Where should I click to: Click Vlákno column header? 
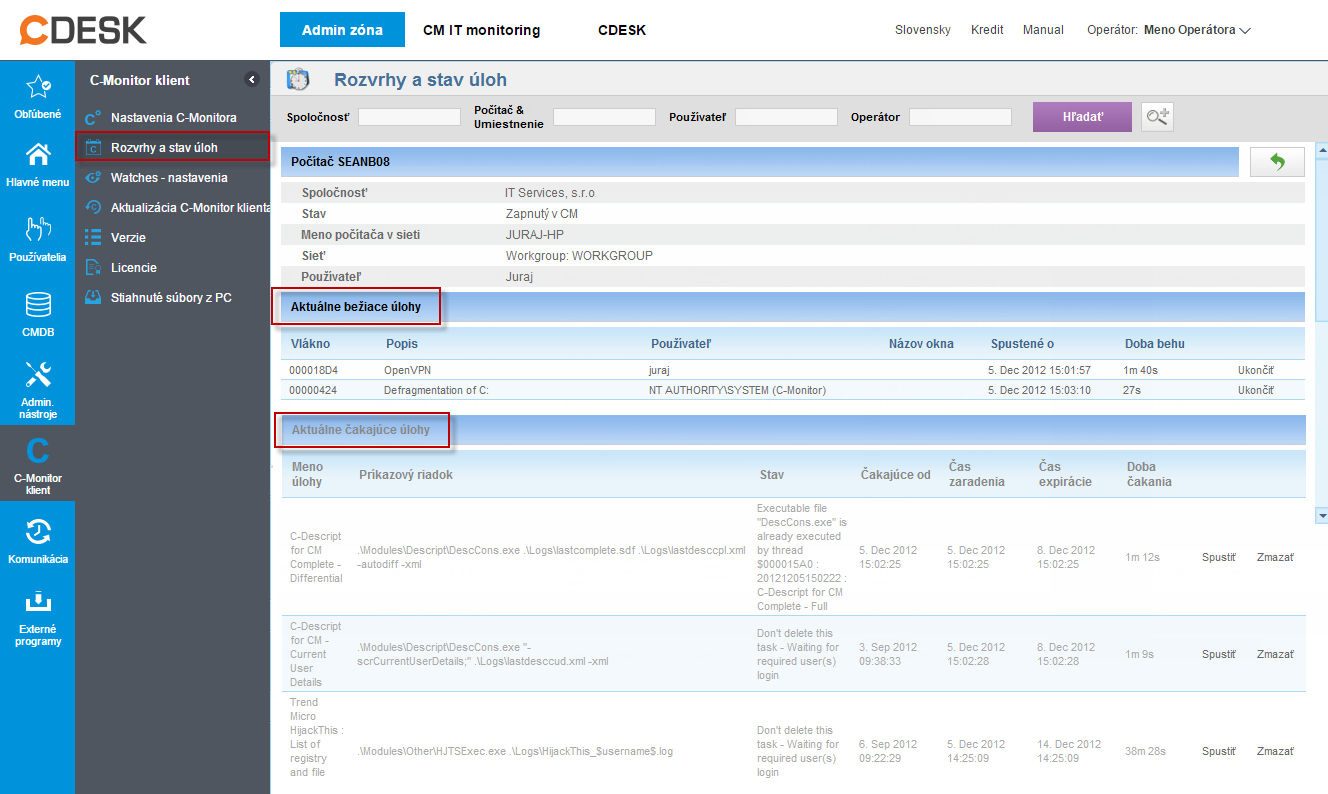pos(310,344)
